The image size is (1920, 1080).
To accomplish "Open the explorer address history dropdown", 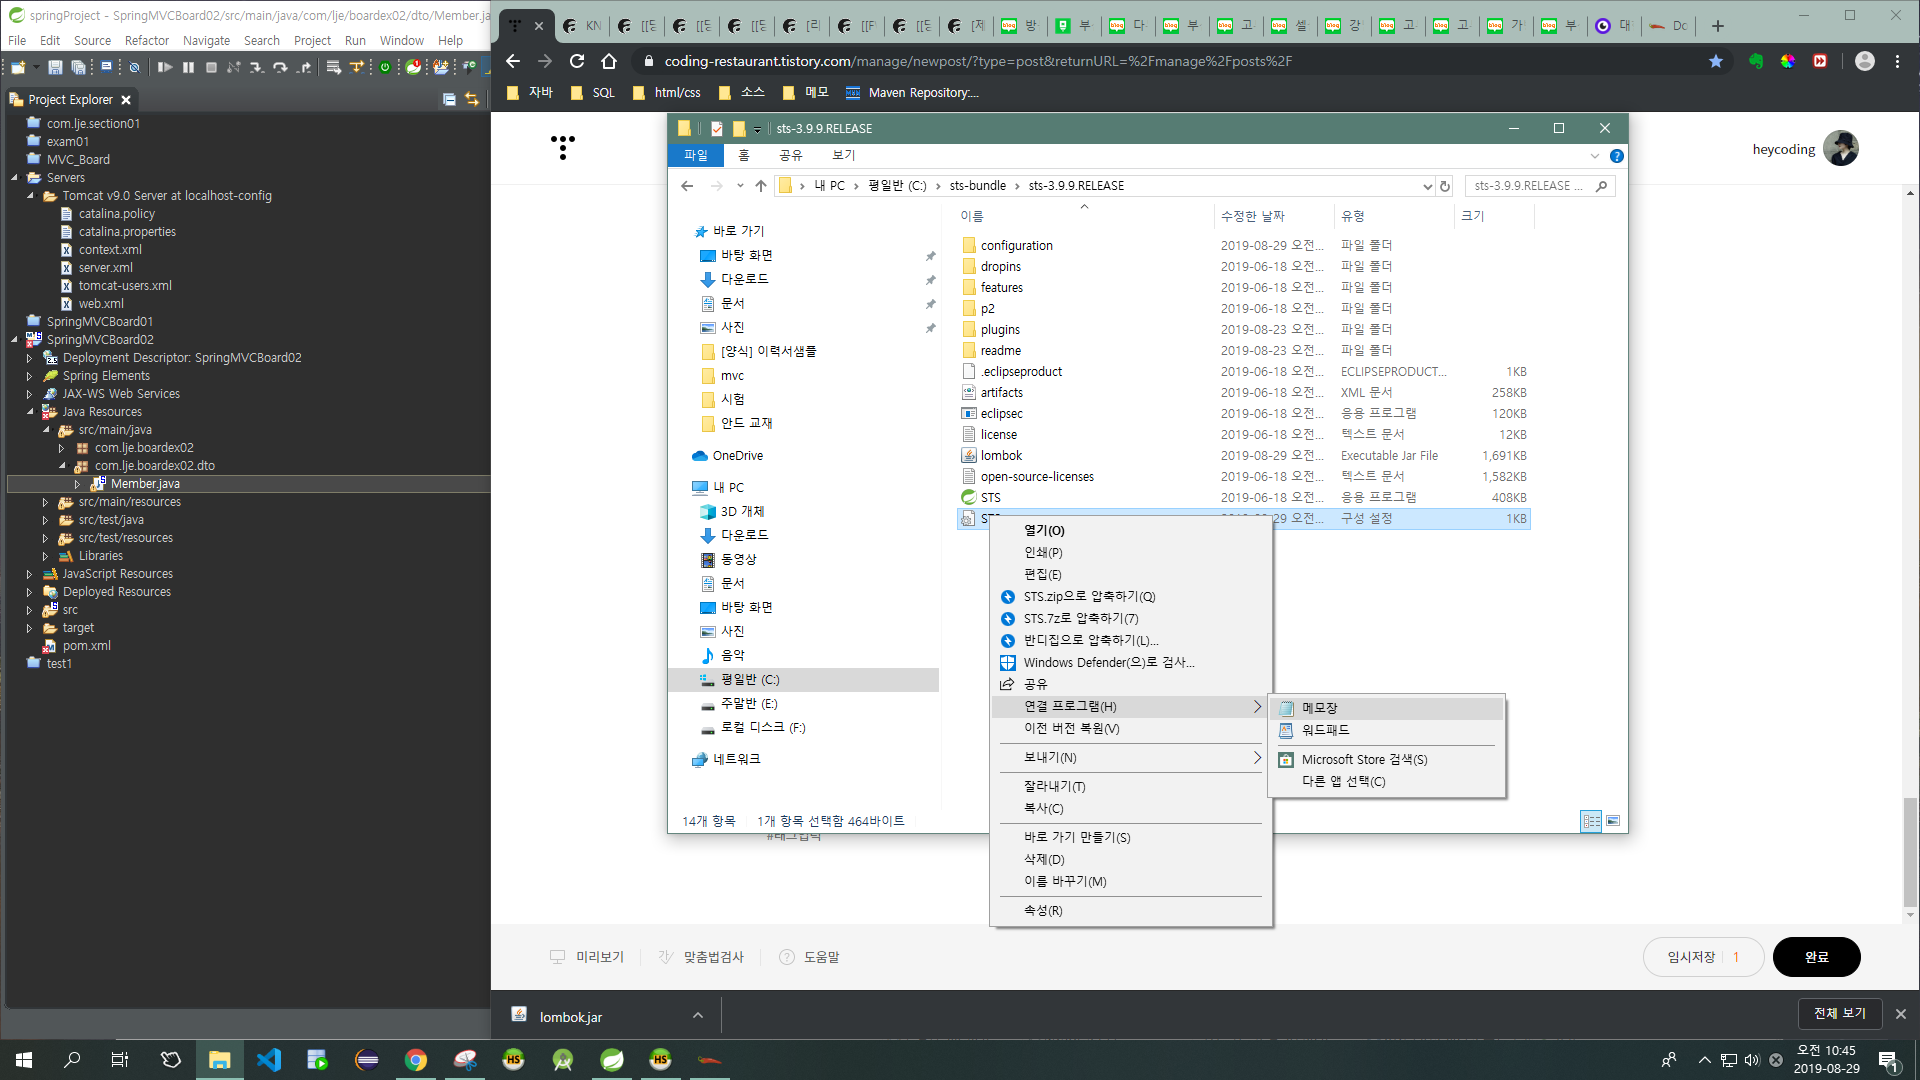I will [x=1427, y=186].
